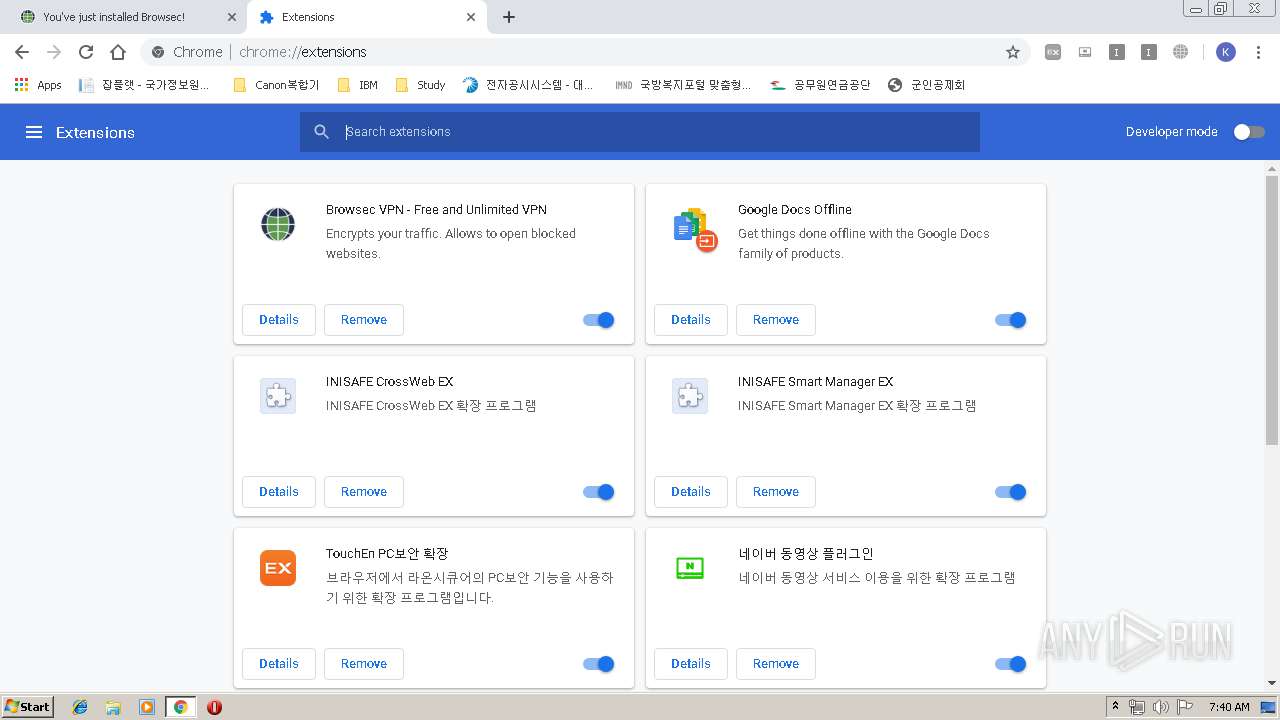Viewport: 1280px width, 720px height.
Task: Open the Browsec globe toolbar extension icon
Action: (1181, 52)
